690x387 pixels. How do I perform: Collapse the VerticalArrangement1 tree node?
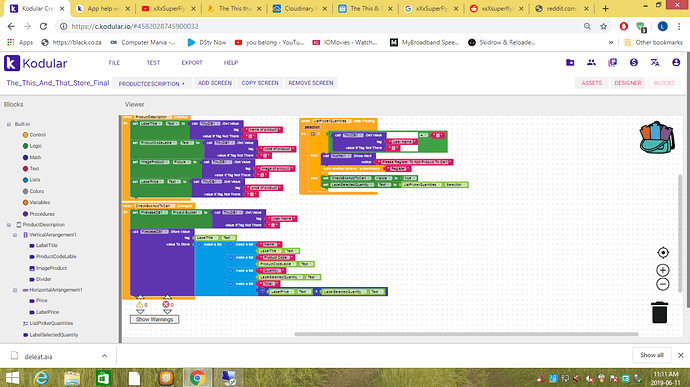tap(15, 235)
